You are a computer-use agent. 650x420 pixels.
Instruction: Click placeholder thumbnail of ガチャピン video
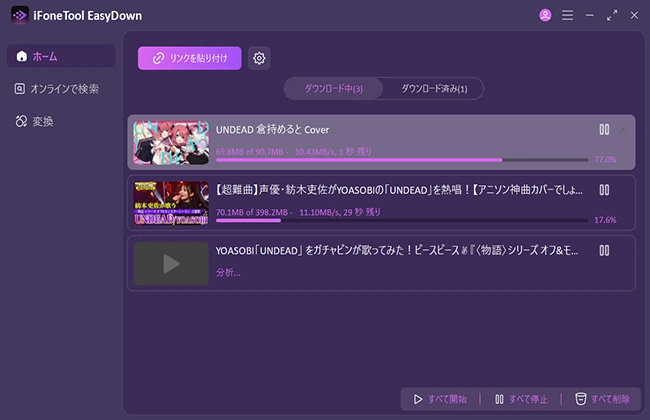point(171,264)
